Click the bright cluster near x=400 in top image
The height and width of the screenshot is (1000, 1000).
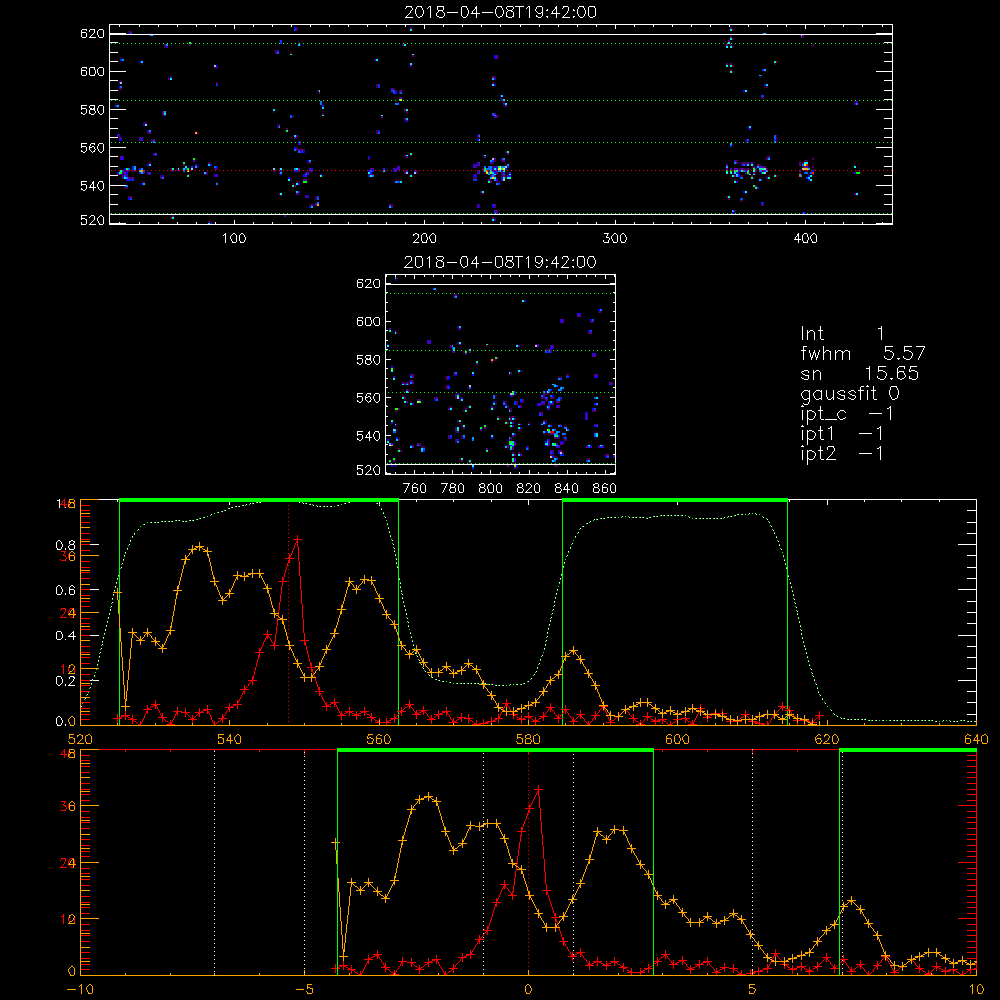[x=806, y=169]
